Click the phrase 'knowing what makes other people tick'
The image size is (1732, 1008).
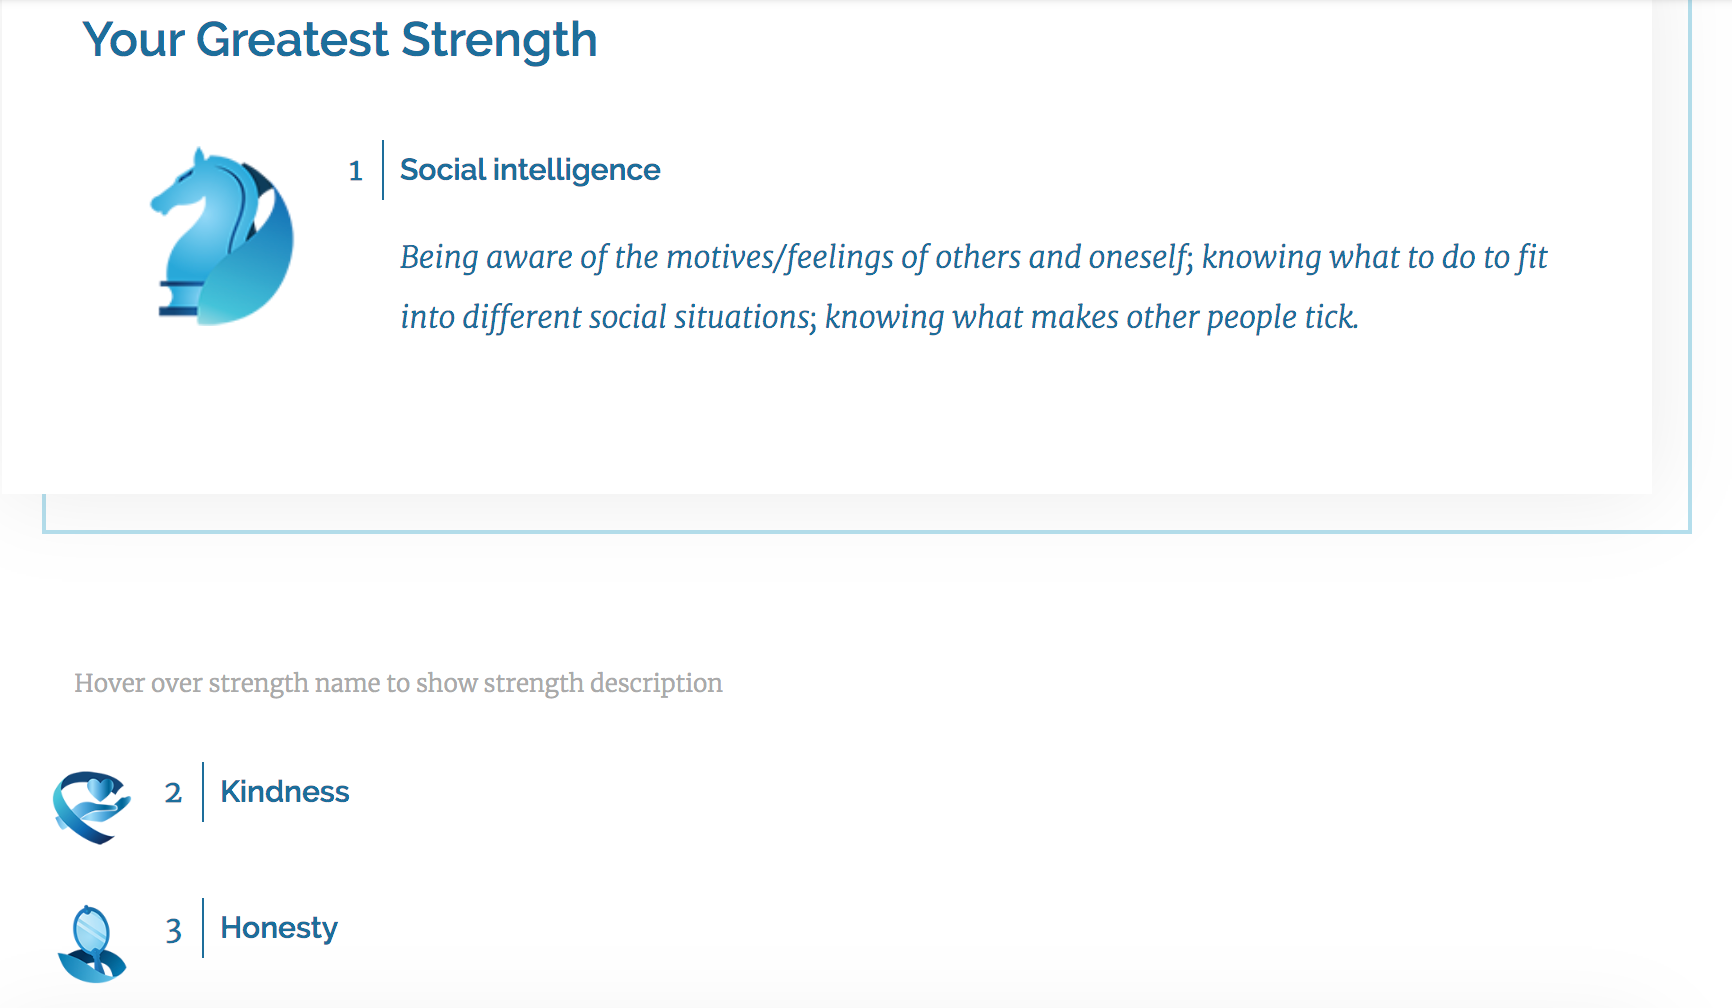point(1091,318)
